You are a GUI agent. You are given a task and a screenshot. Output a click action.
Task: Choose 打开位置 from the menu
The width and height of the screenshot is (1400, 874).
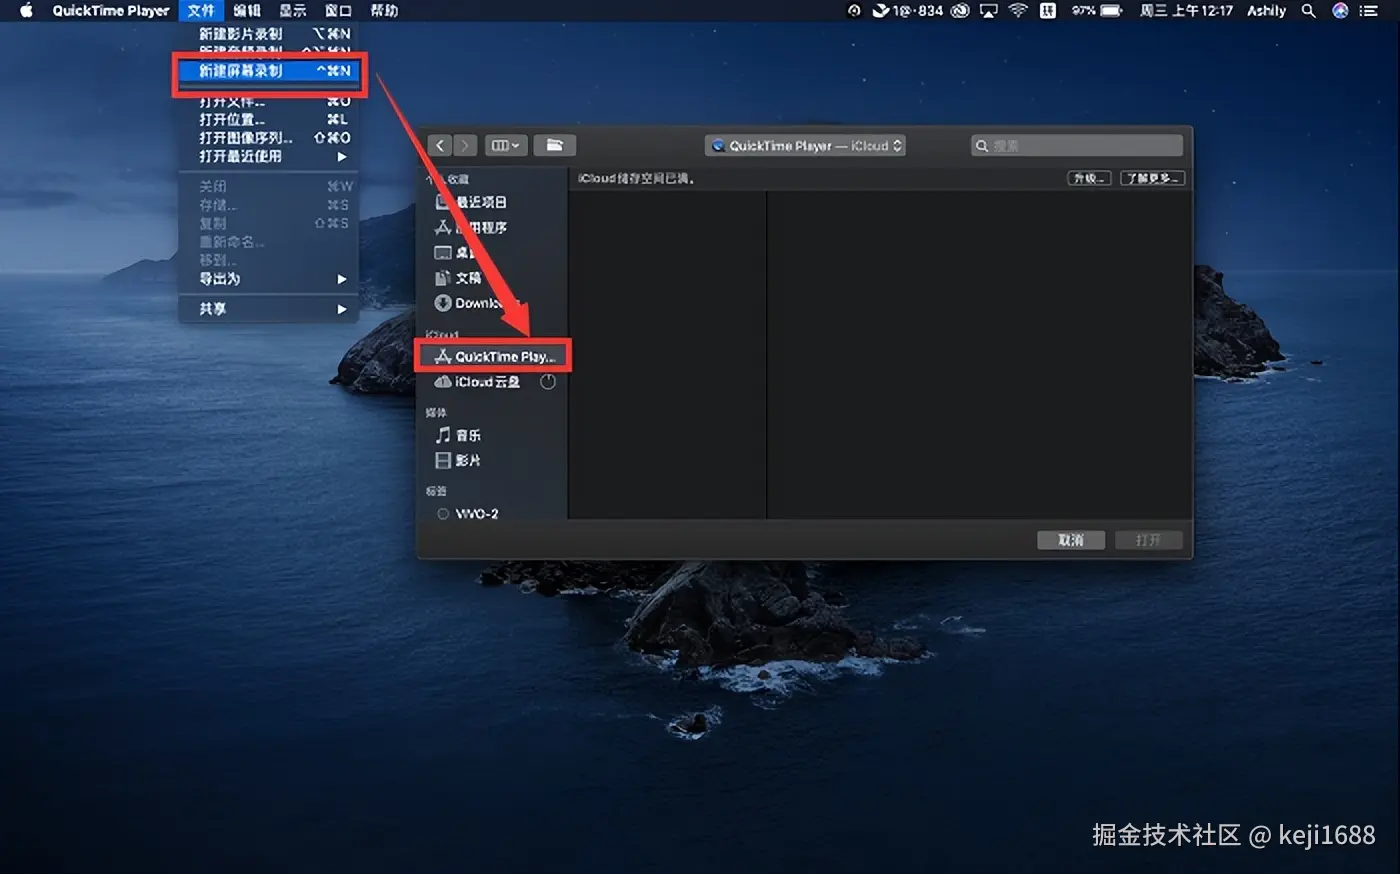(269, 119)
